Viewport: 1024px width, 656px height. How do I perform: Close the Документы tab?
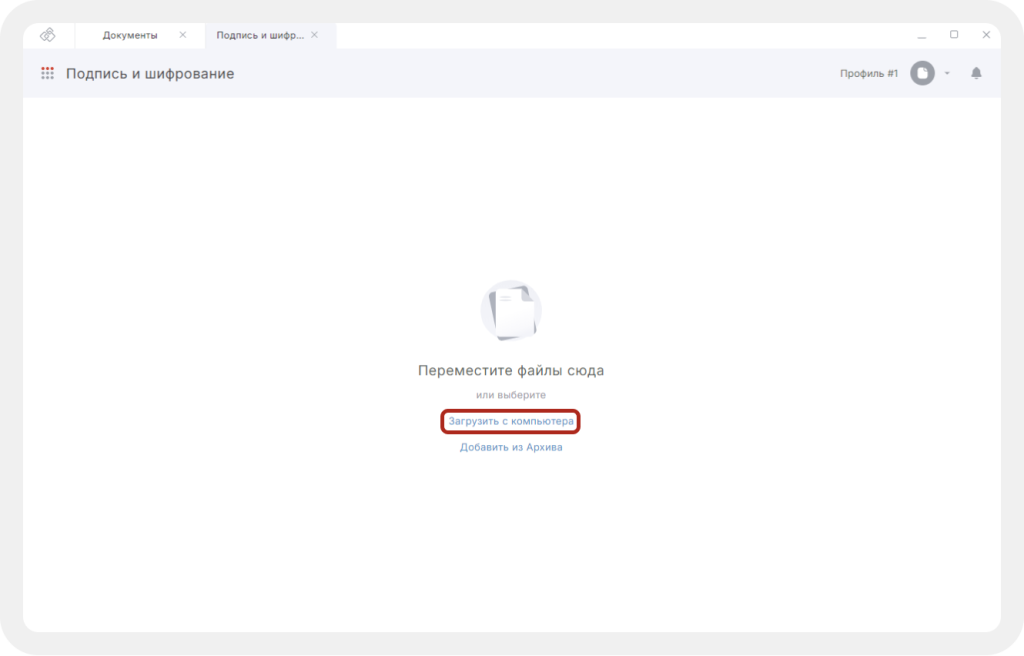[182, 35]
